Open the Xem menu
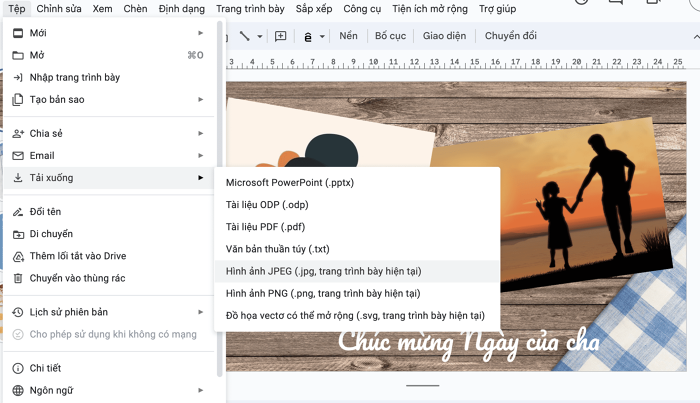 click(x=102, y=8)
